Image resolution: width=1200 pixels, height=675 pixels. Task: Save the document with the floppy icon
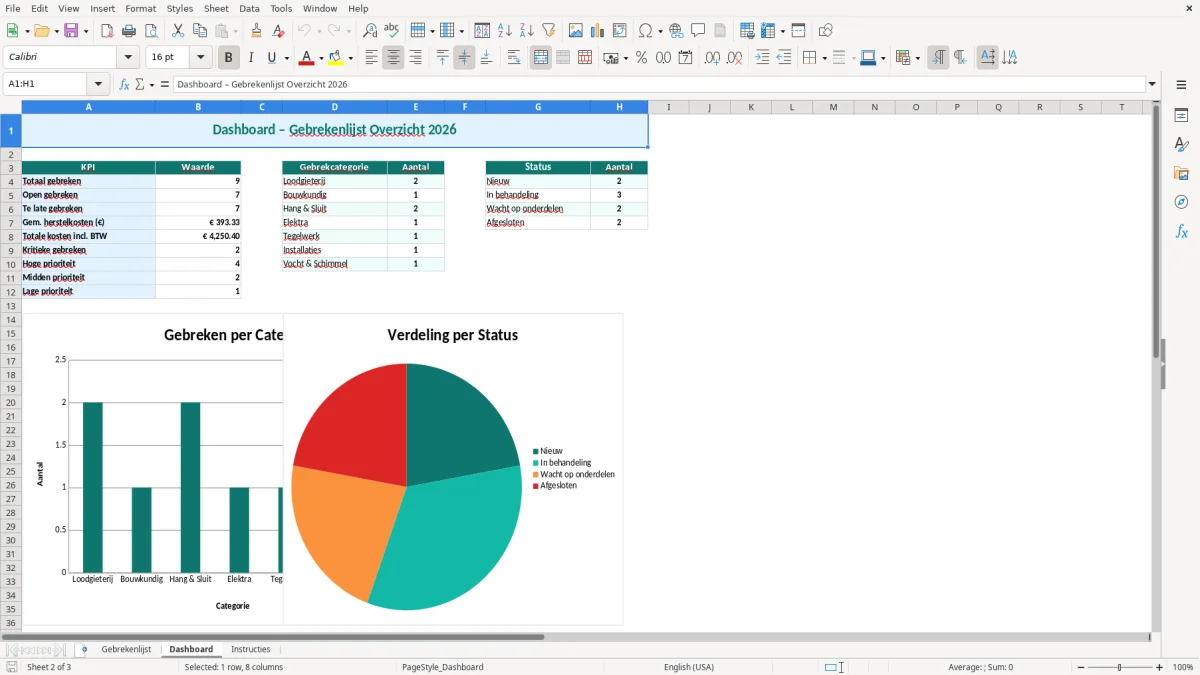pyautogui.click(x=71, y=31)
